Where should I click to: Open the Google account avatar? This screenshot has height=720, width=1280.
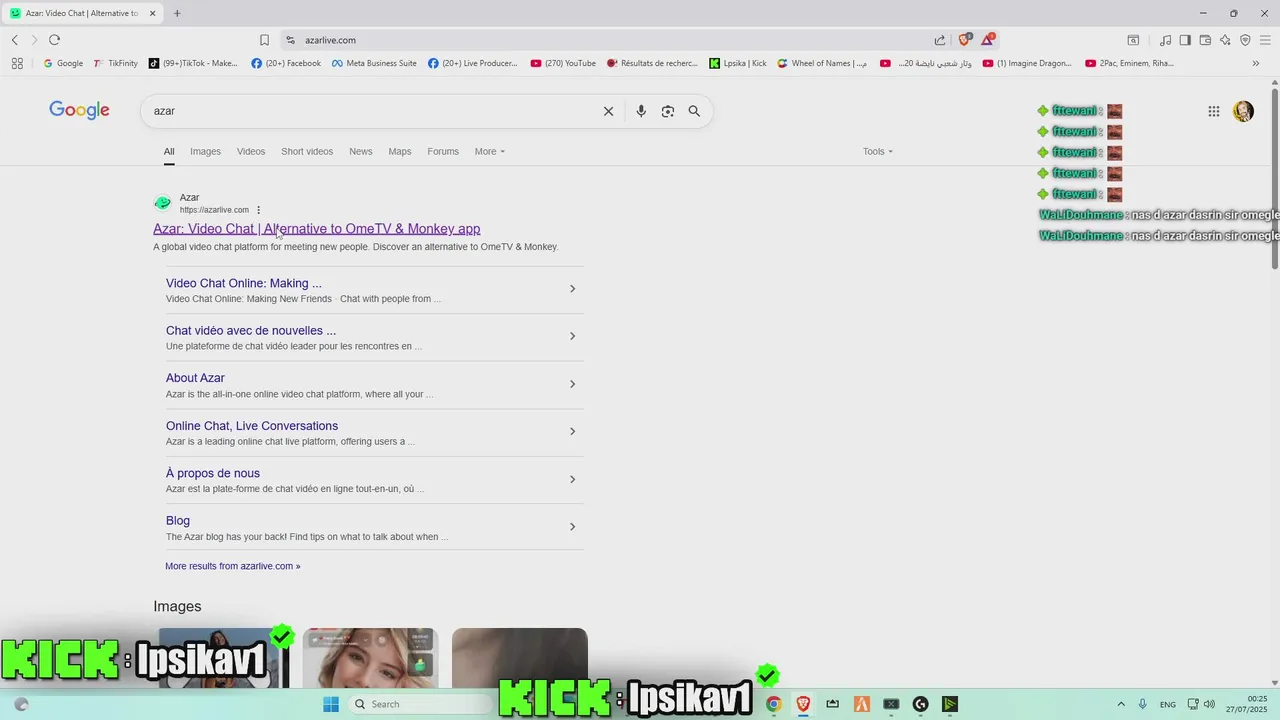pos(1243,111)
